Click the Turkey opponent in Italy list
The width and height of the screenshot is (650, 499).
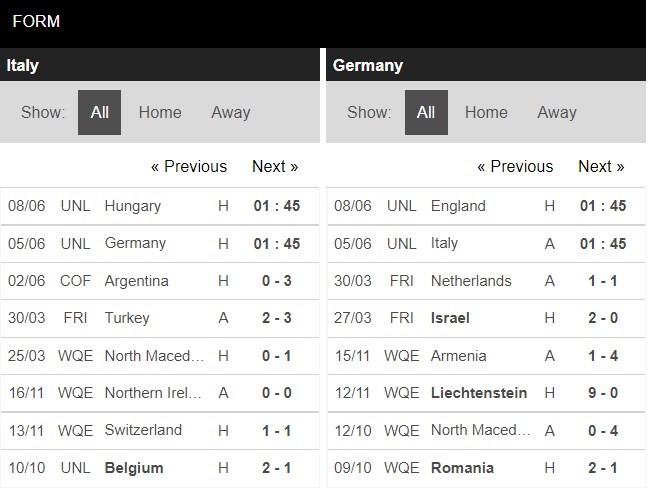(x=127, y=318)
